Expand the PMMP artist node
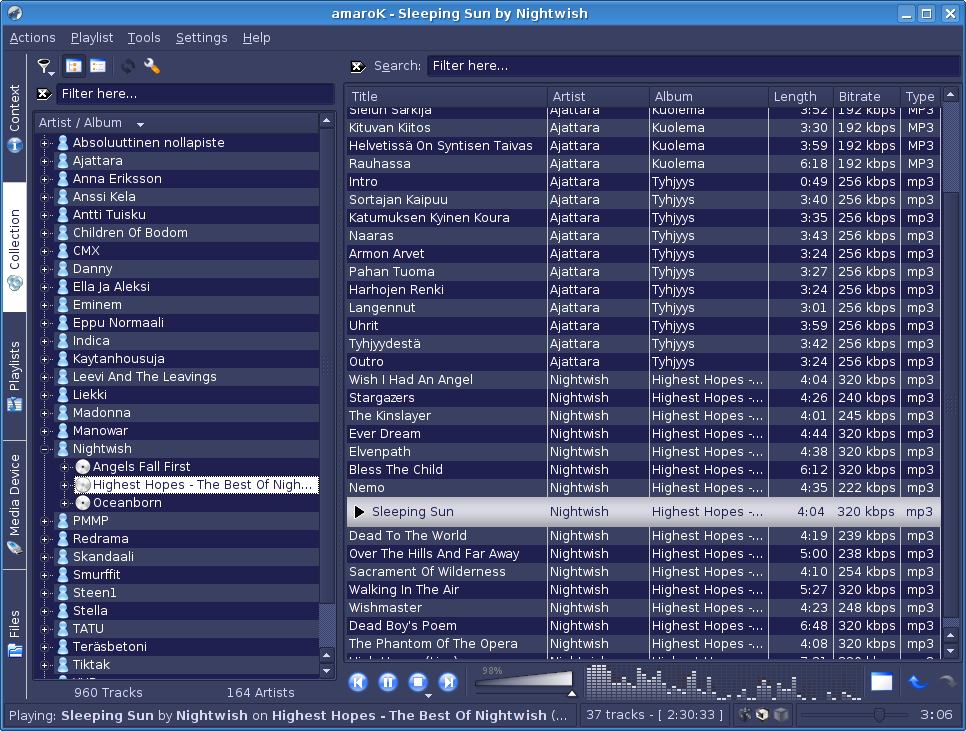The image size is (966, 731). click(x=44, y=522)
